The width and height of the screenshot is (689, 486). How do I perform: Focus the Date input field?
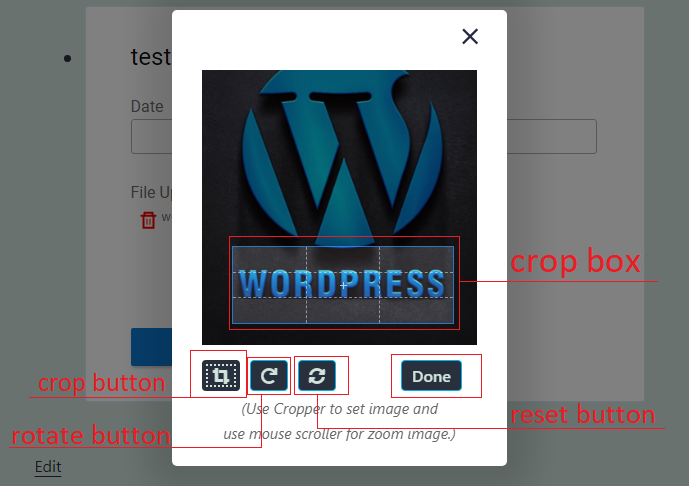pos(150,137)
